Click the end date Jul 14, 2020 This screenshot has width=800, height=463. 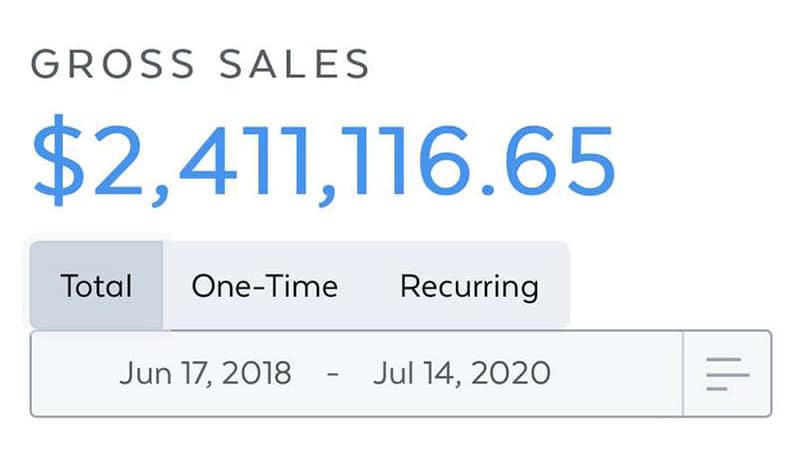point(462,373)
